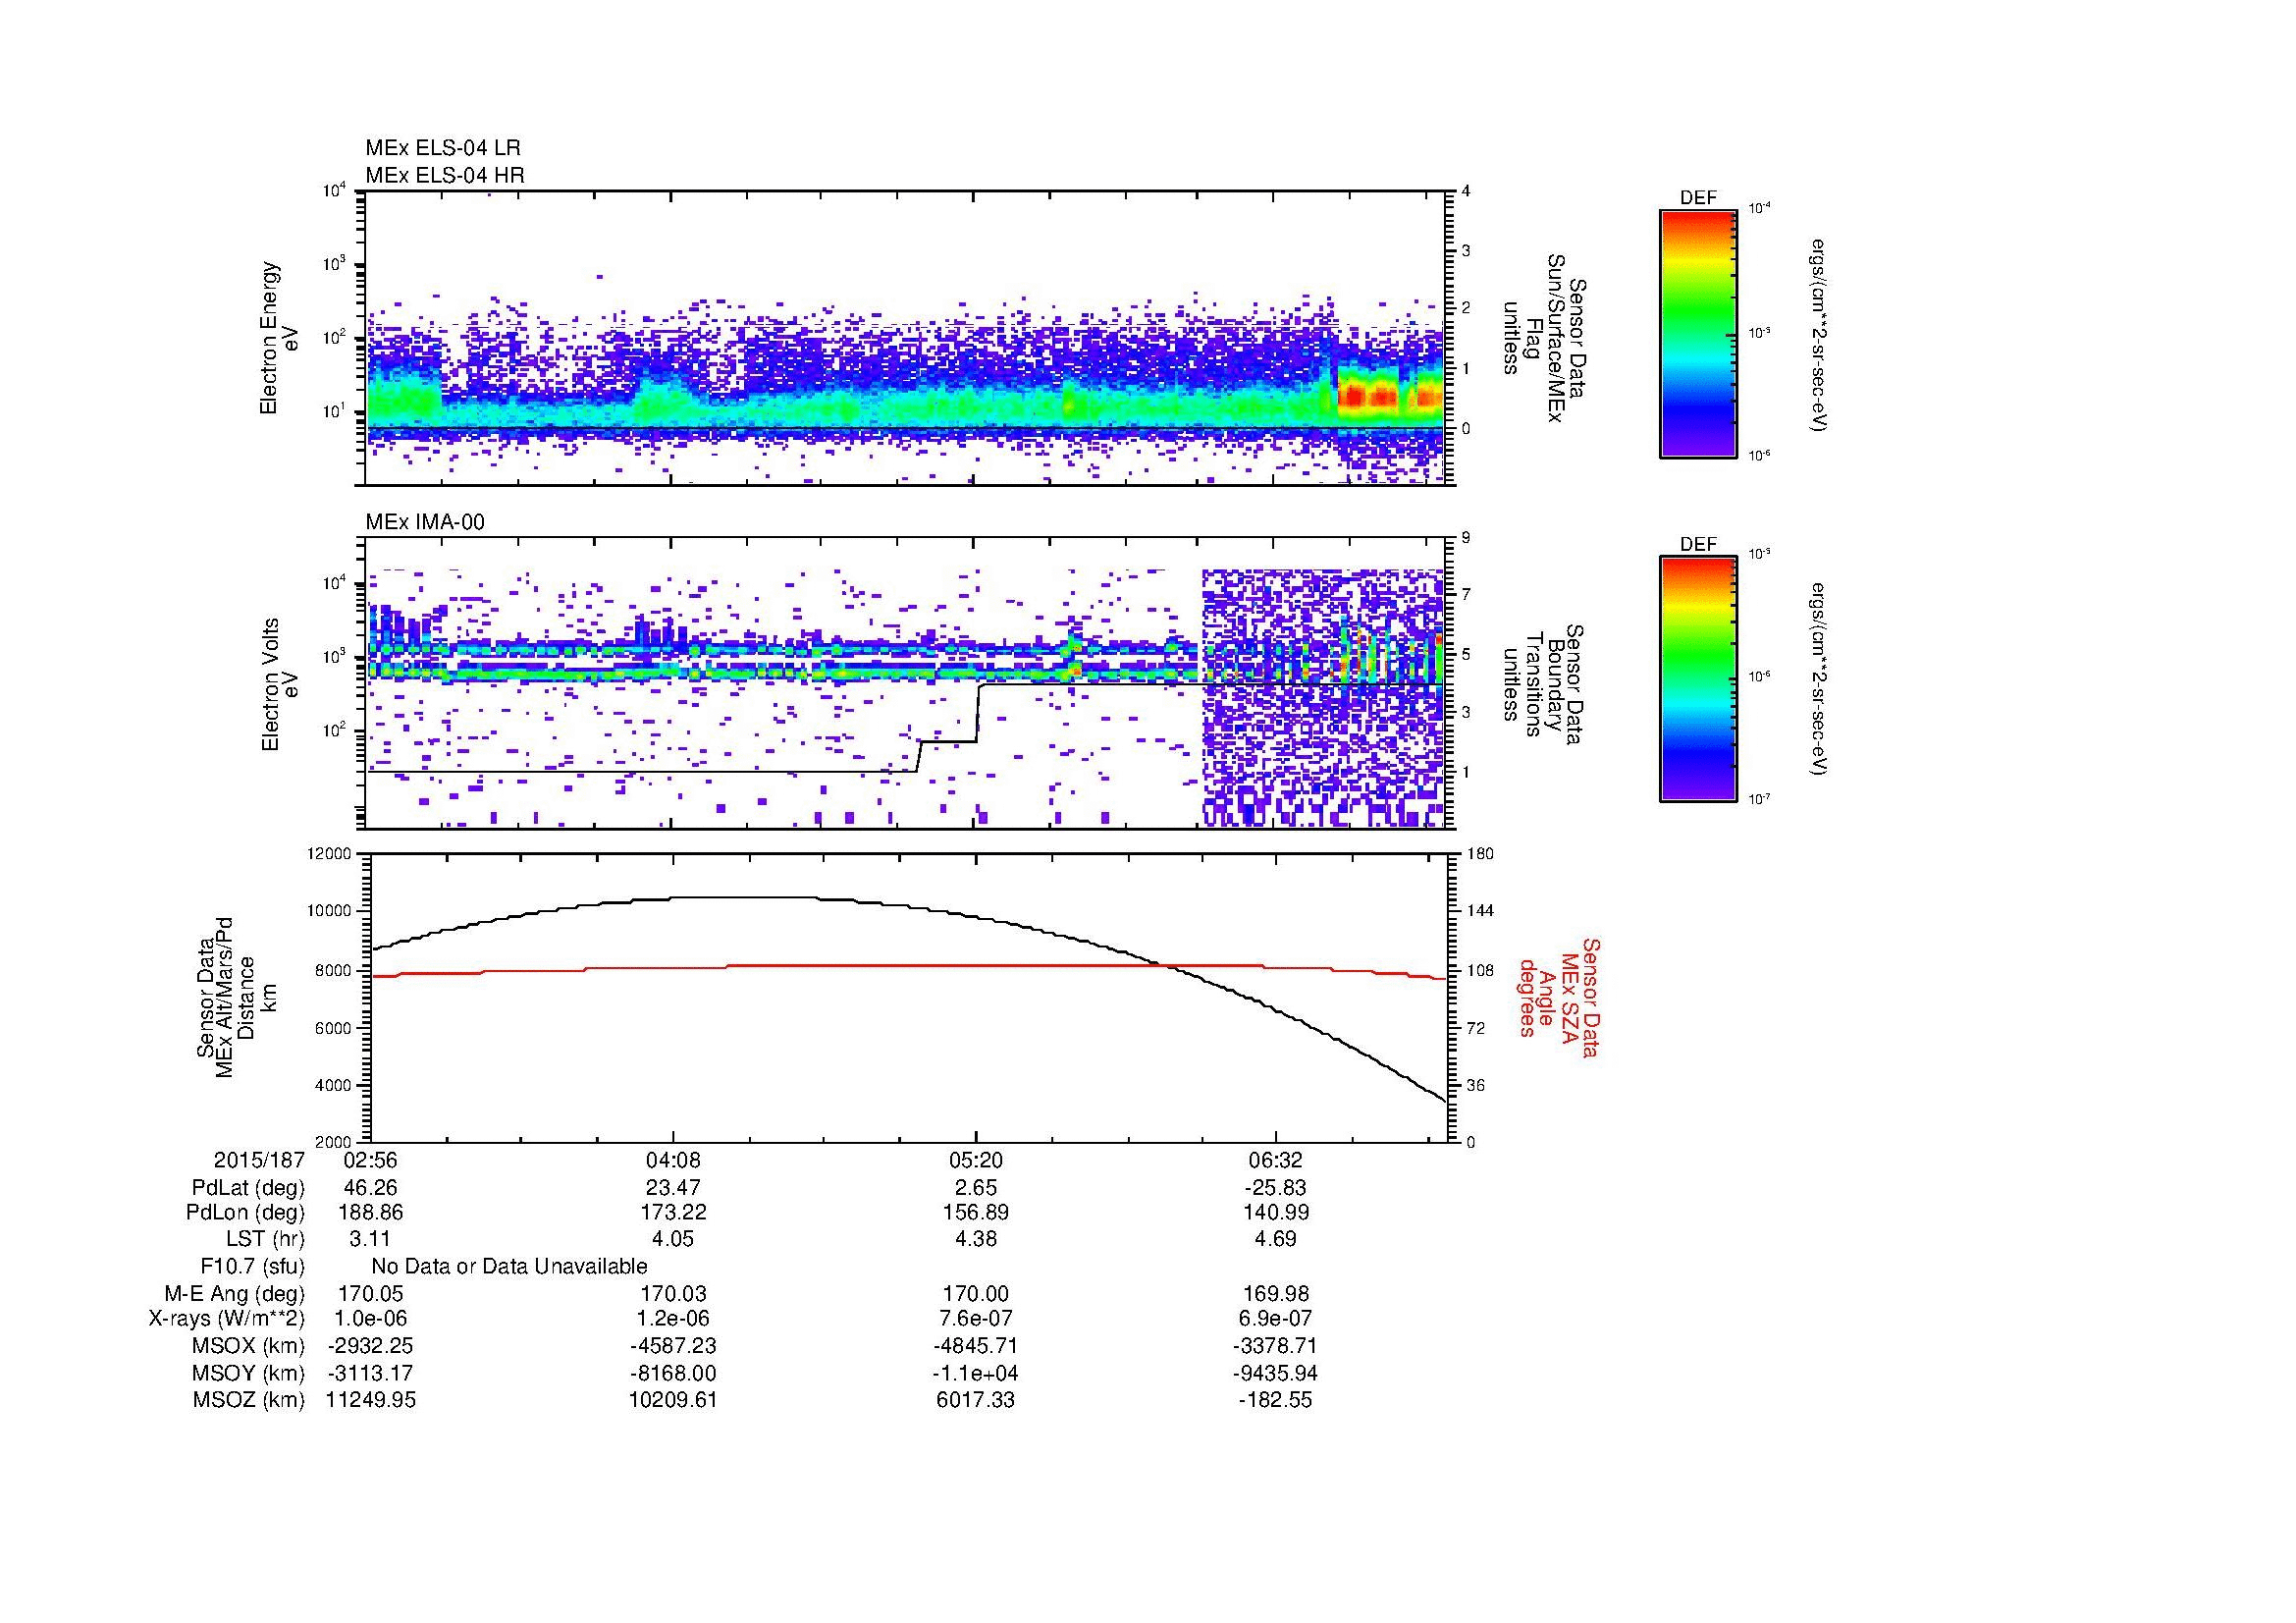Click the 'MSOZ (km)' row label
Screen dimensions: 2296x1623
(x=248, y=1400)
